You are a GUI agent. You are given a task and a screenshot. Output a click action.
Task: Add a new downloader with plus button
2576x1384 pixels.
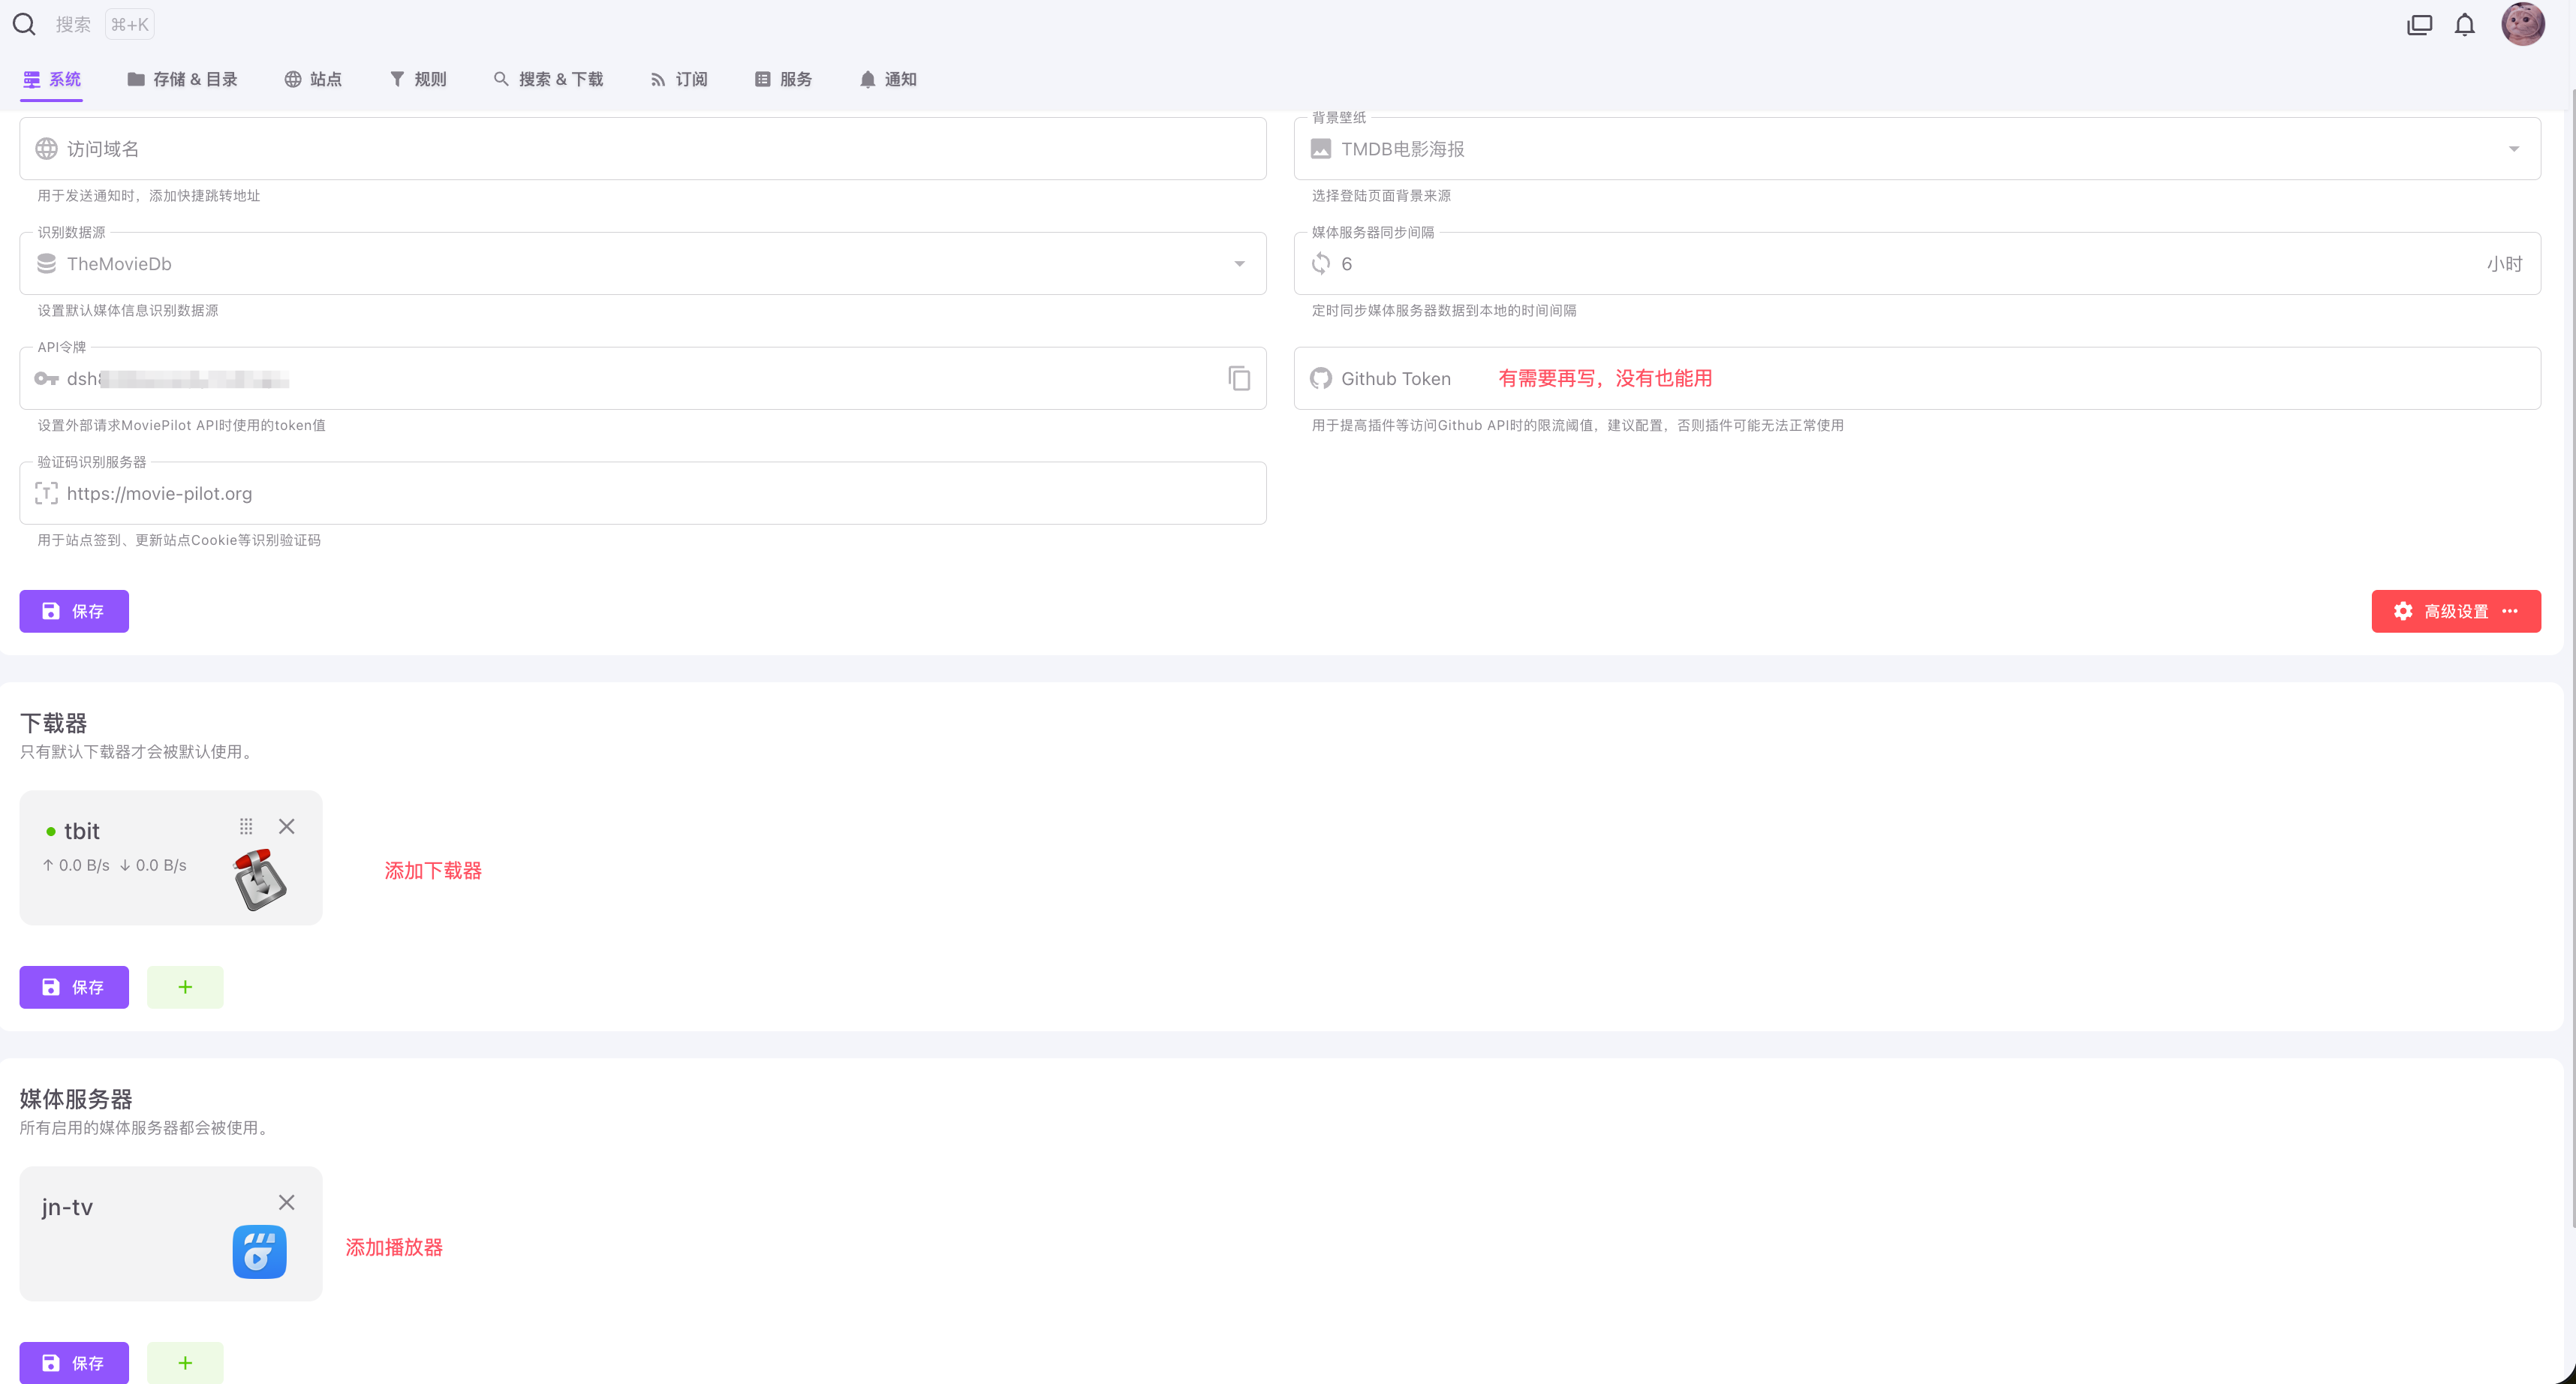(x=185, y=987)
